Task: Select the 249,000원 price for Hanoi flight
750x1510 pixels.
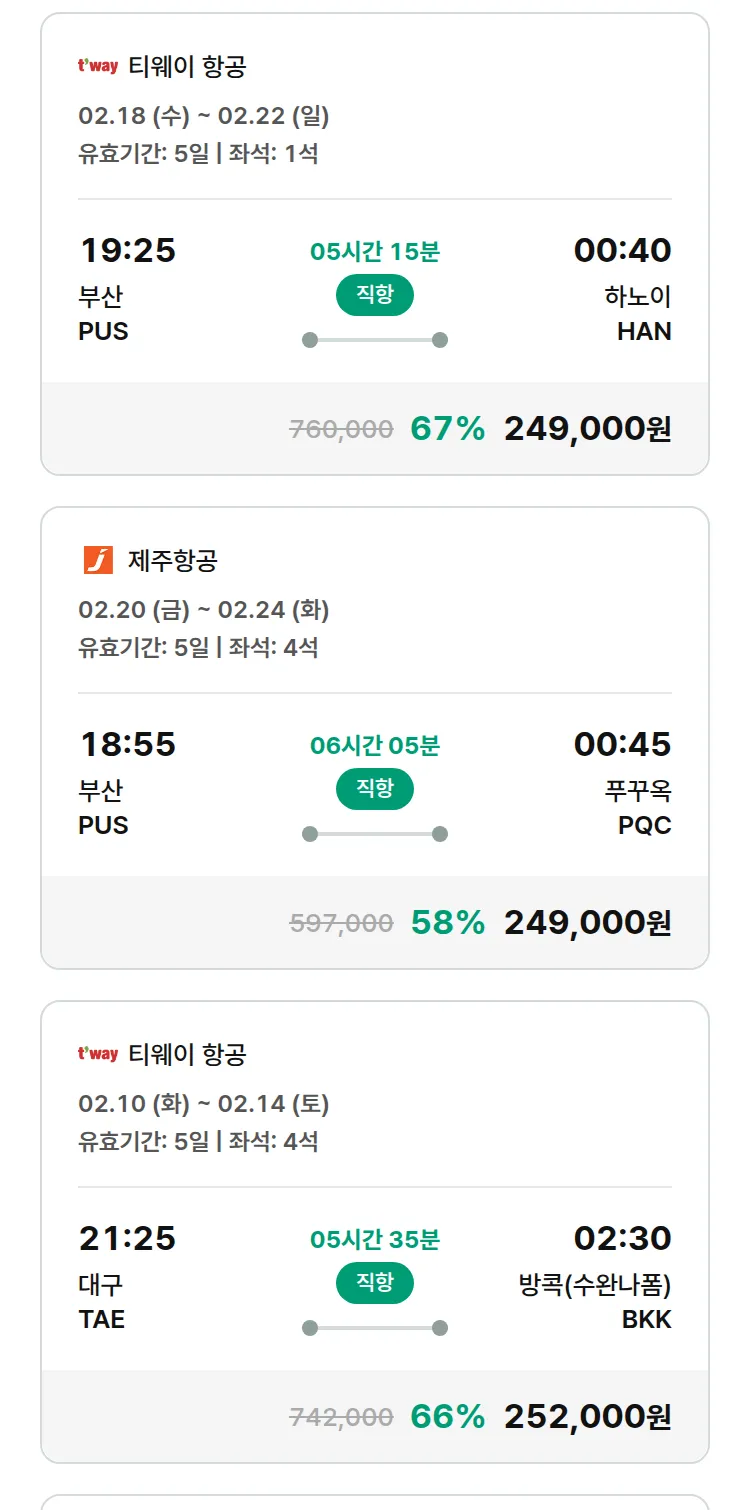Action: (587, 428)
